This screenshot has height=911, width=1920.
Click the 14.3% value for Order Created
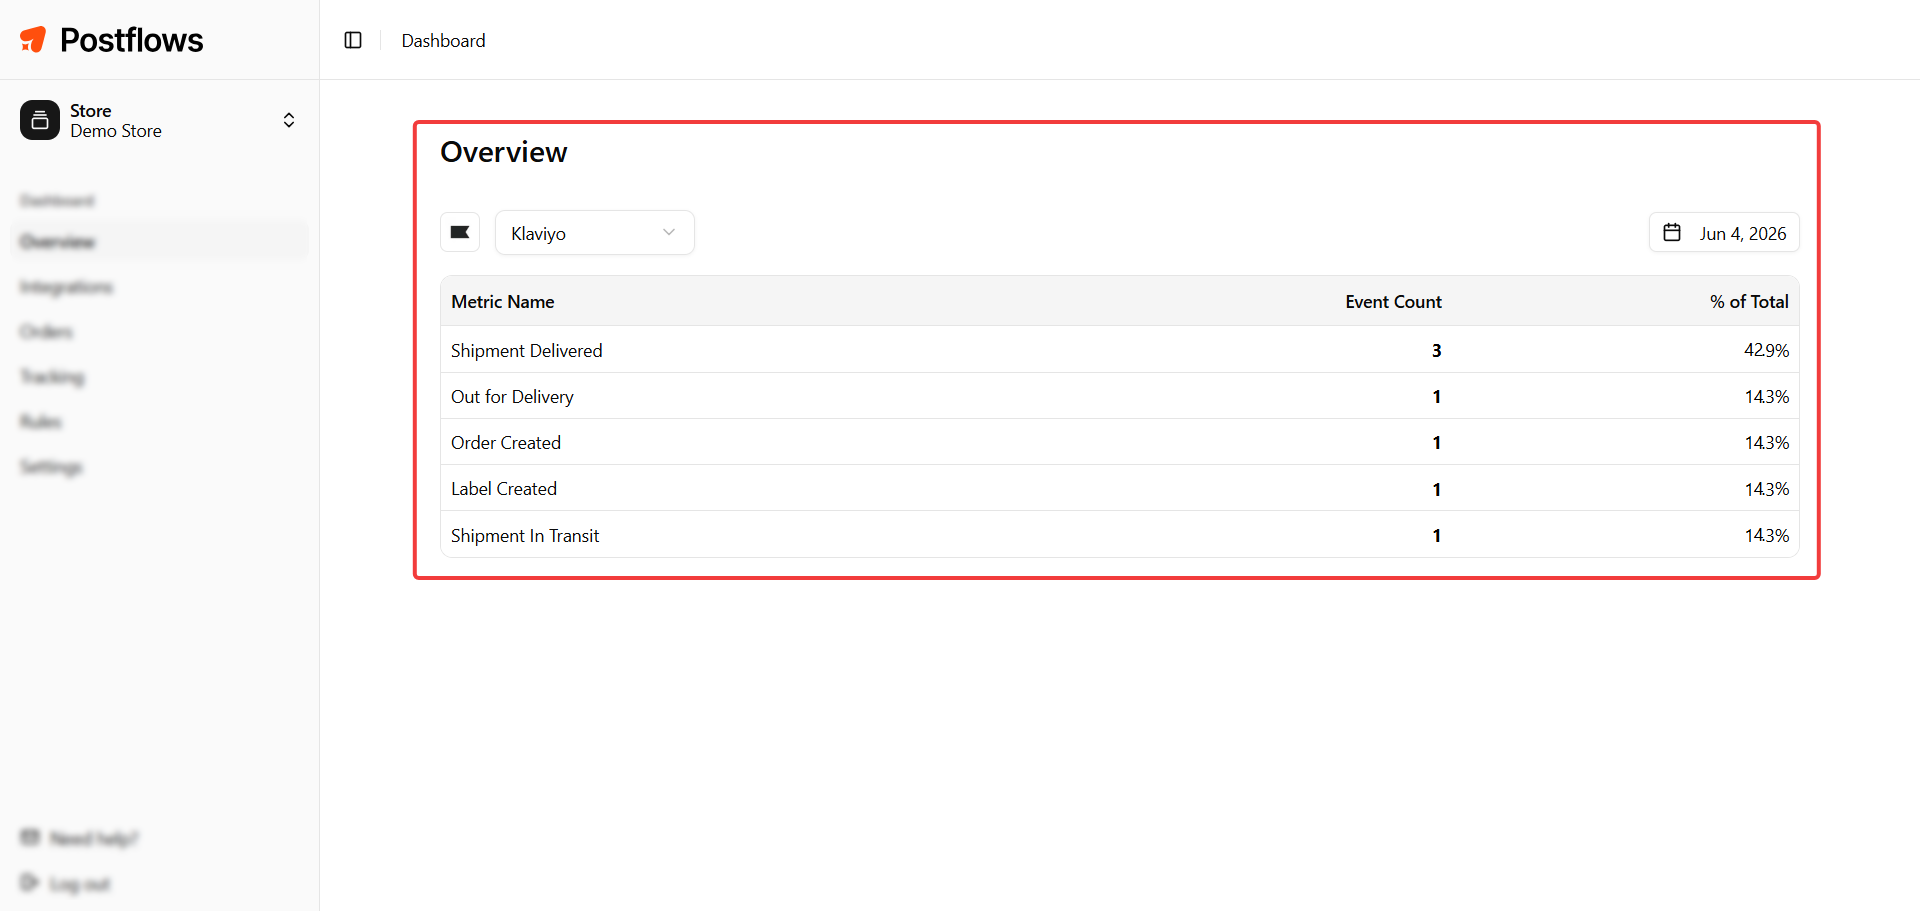pos(1766,442)
